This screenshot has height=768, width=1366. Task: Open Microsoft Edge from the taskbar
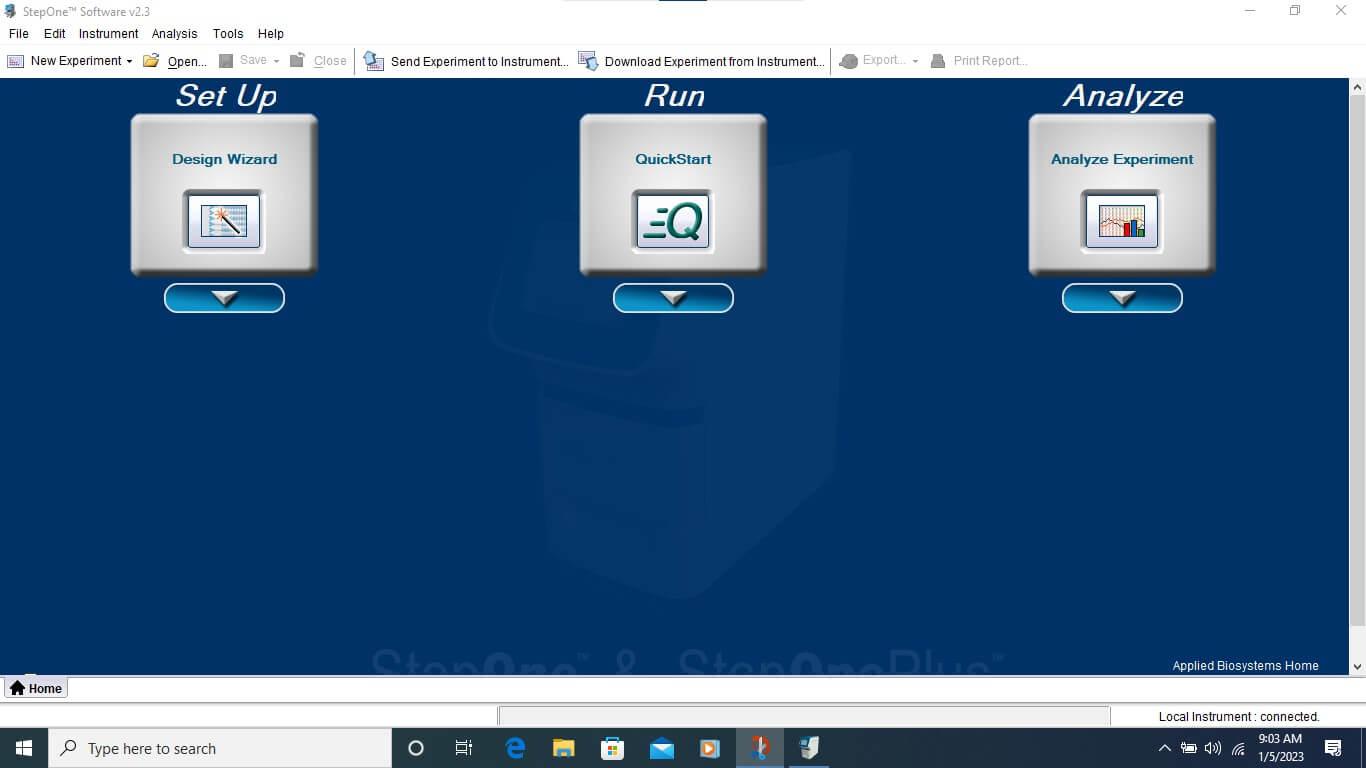516,748
